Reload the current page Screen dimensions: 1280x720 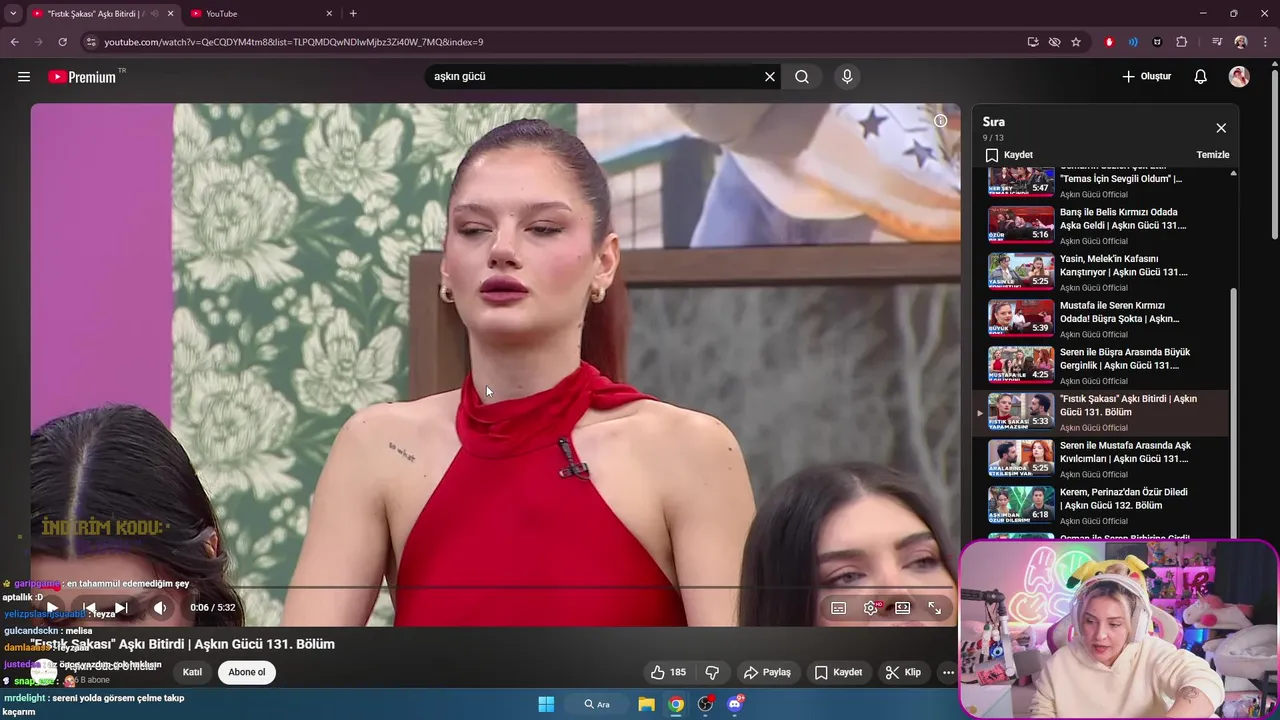62,42
